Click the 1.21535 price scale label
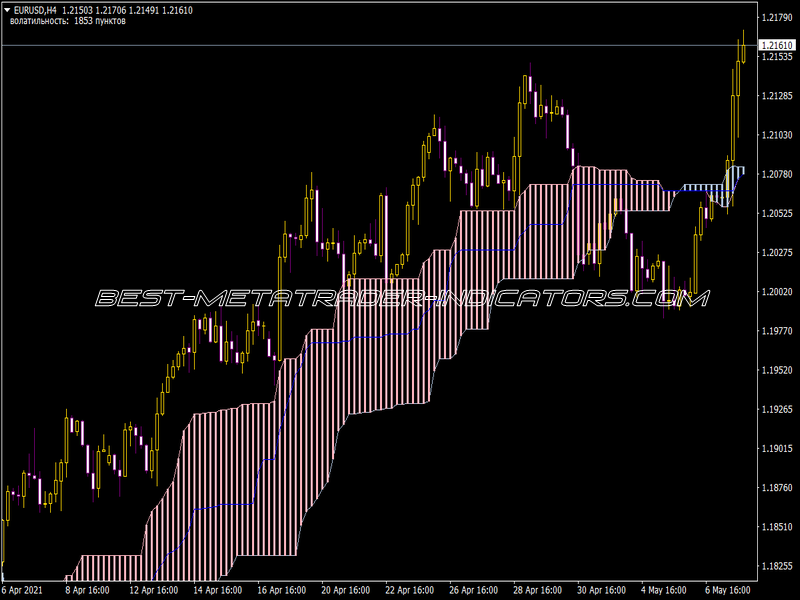 point(777,57)
